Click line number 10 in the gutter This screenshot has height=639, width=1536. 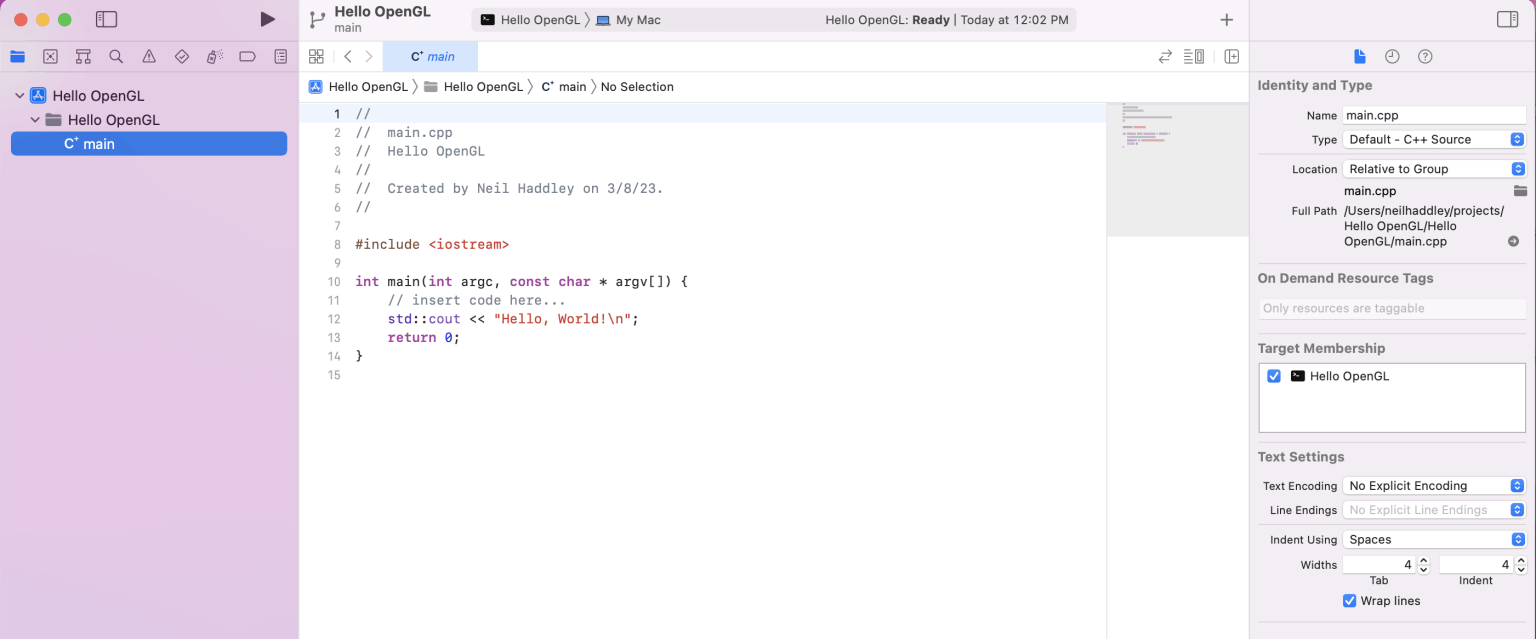333,282
